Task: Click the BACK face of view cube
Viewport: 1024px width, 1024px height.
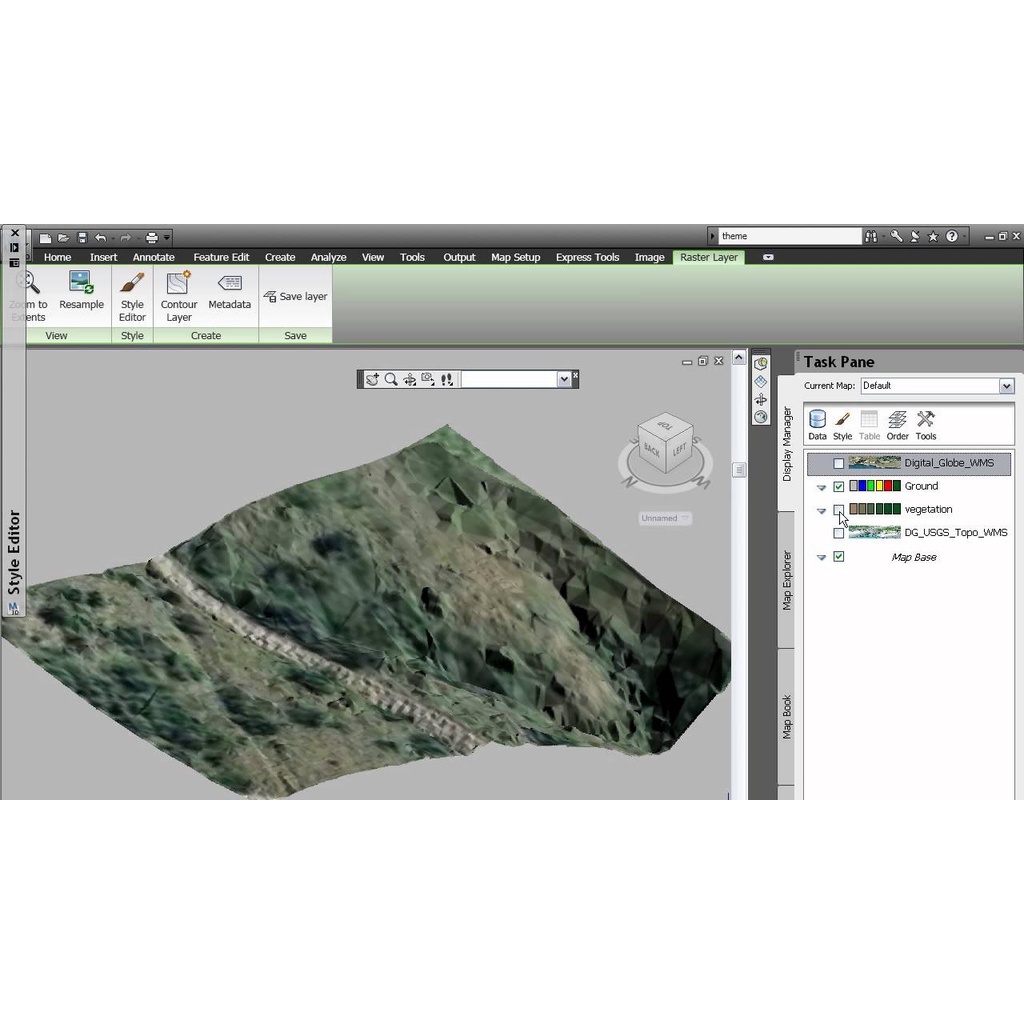Action: point(652,449)
